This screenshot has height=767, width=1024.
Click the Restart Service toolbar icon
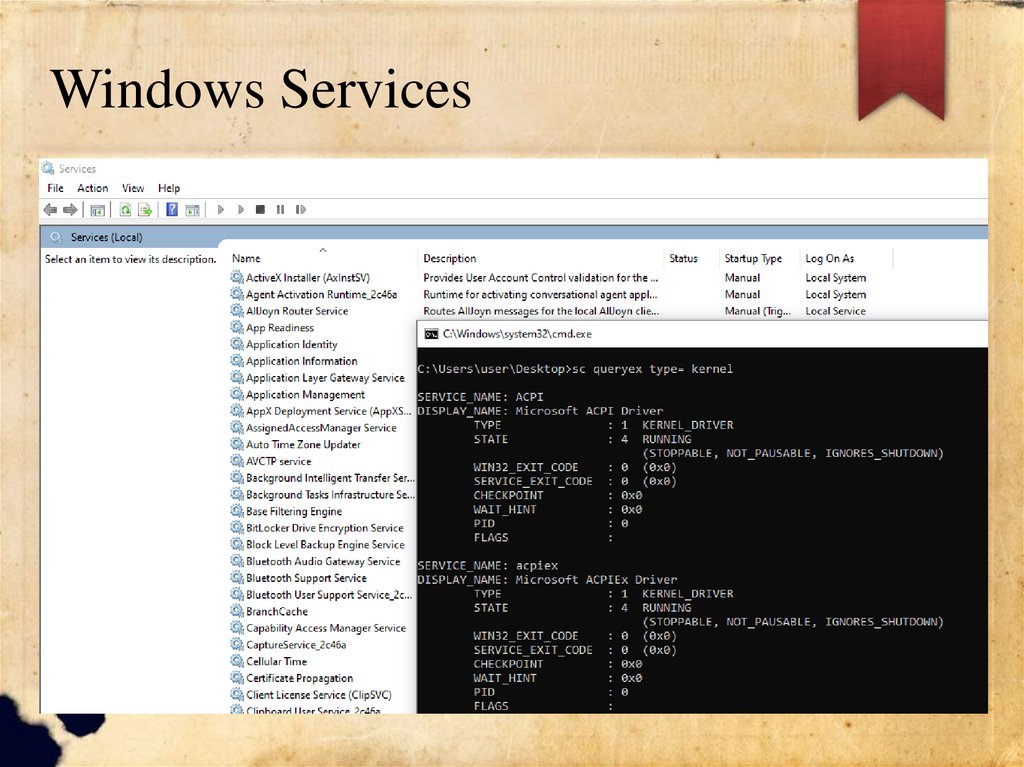click(x=300, y=210)
